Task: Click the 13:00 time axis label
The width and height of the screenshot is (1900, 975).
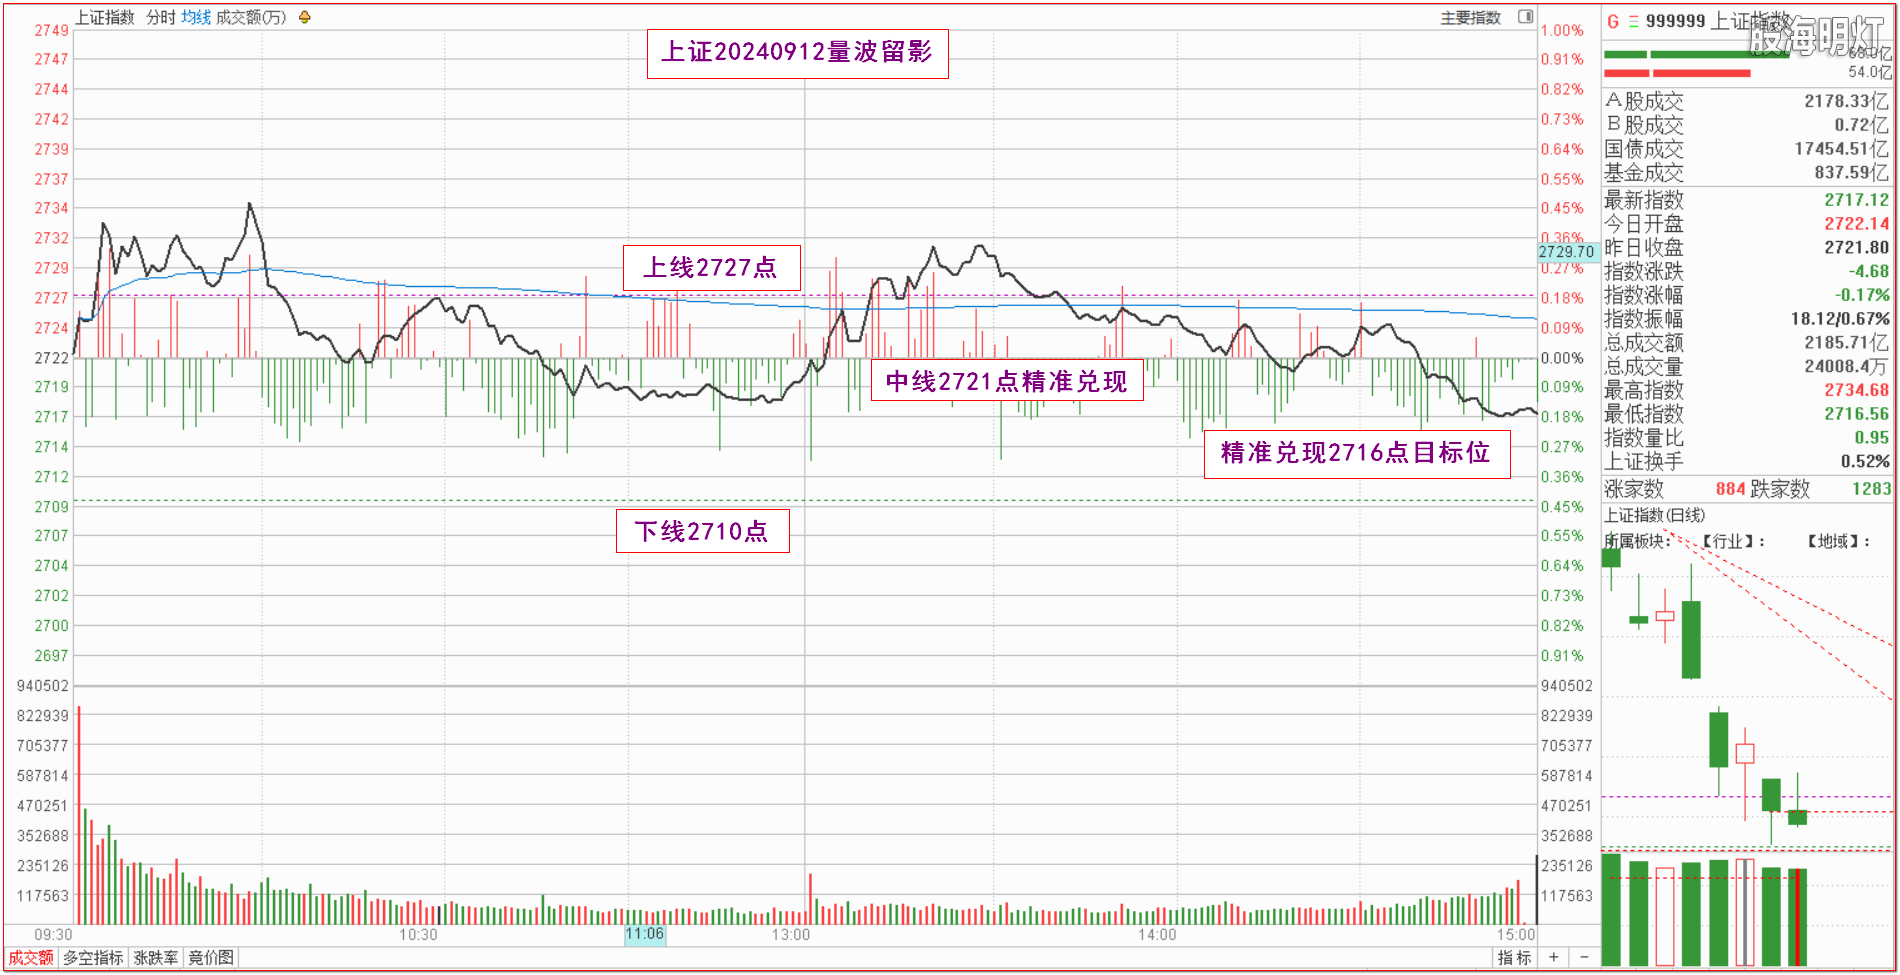Action: [x=790, y=934]
